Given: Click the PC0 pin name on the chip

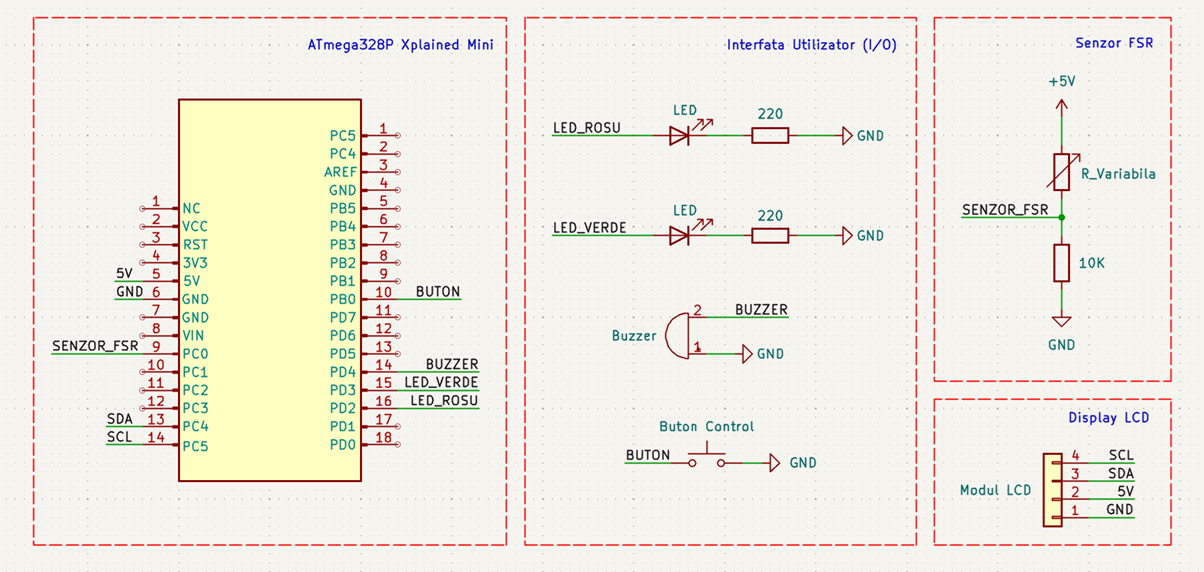Looking at the screenshot, I should point(195,354).
